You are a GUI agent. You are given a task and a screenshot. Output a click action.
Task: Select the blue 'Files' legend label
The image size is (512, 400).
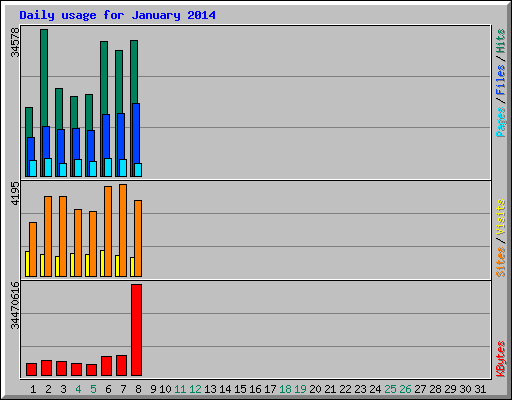tap(501, 79)
